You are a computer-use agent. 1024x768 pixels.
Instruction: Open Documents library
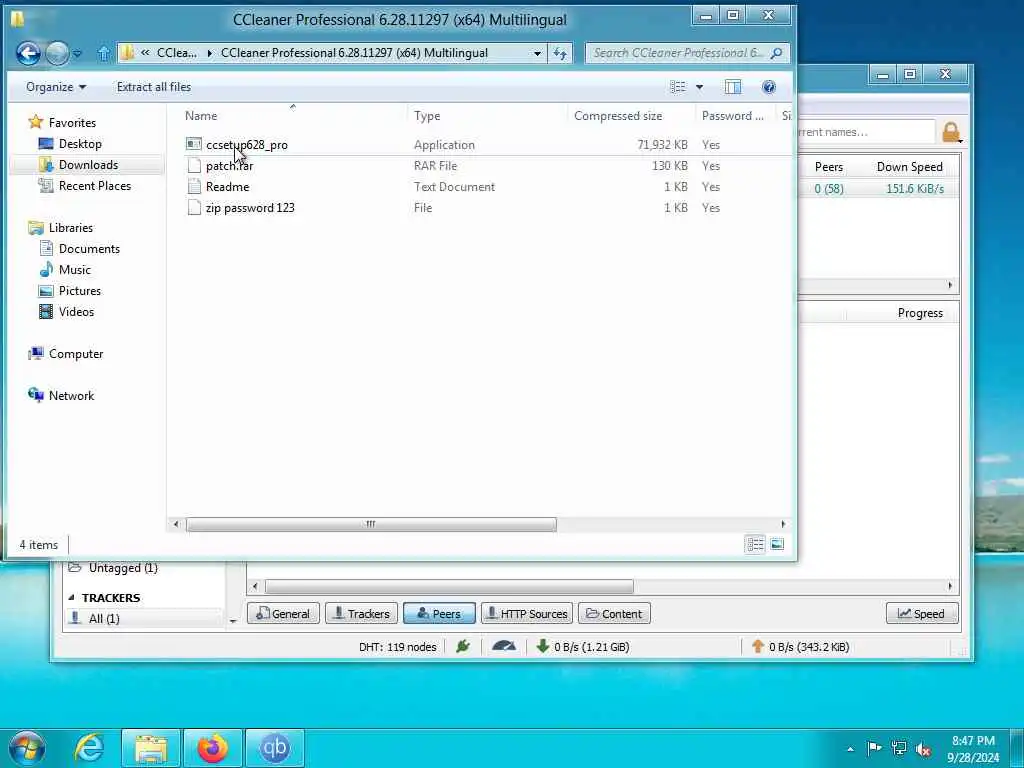pyautogui.click(x=89, y=248)
